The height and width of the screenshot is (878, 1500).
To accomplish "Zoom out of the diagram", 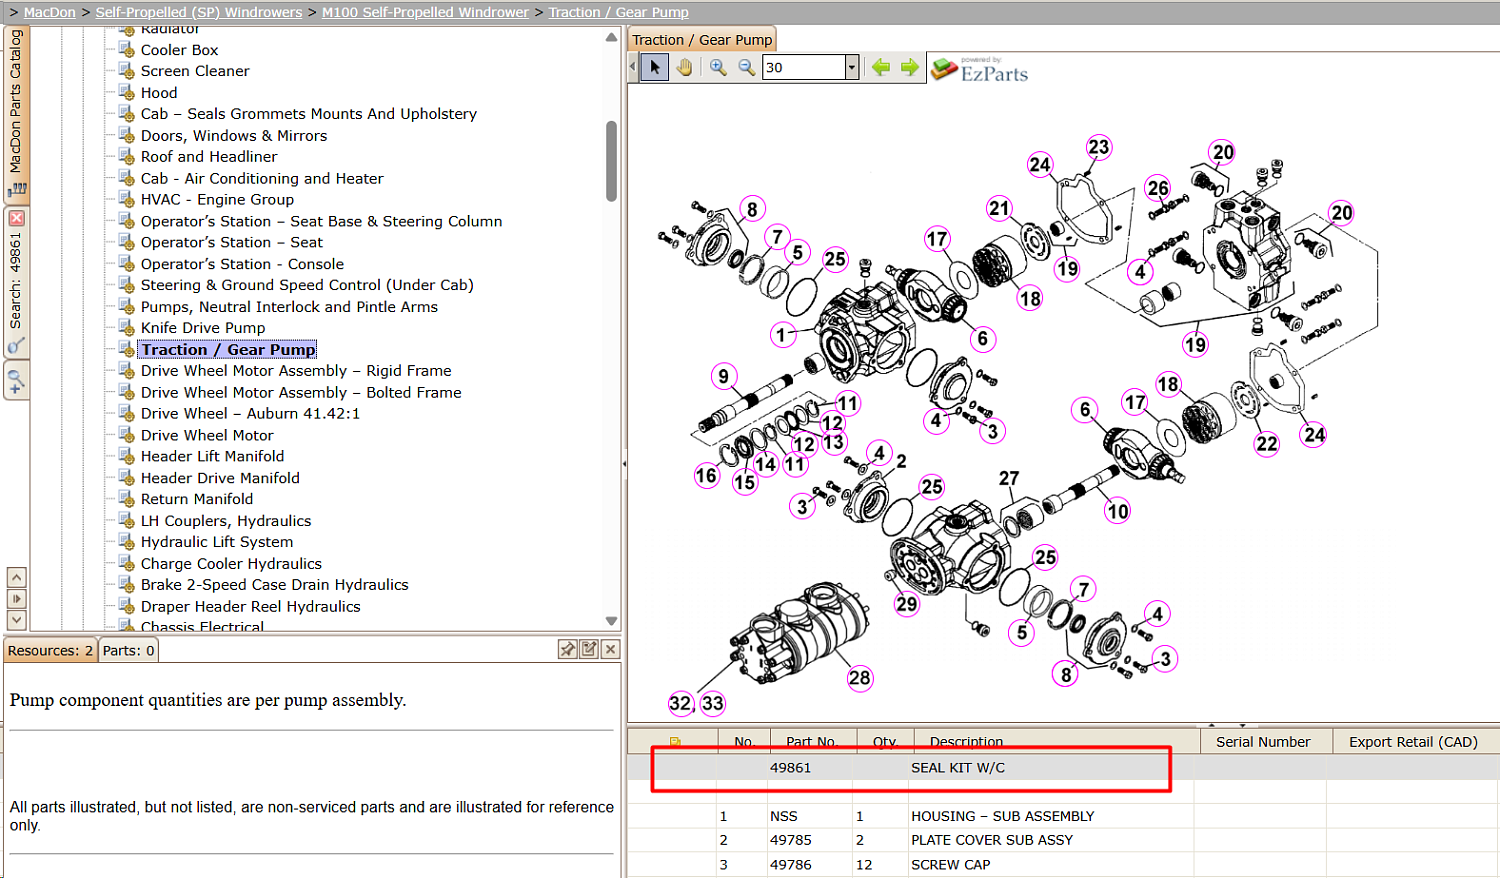I will (x=746, y=67).
